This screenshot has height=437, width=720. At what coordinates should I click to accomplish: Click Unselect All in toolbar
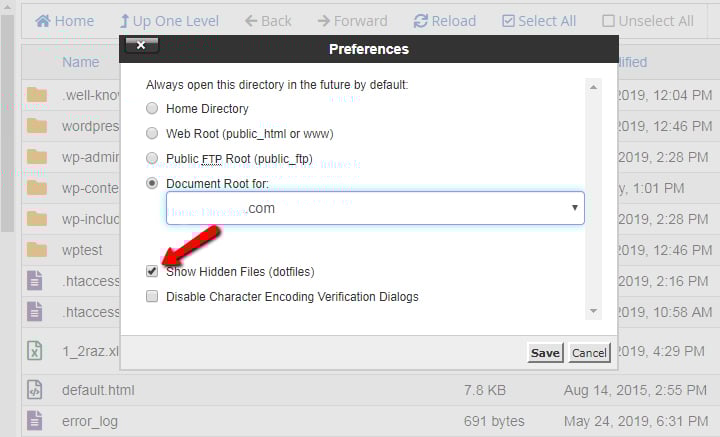click(x=647, y=21)
